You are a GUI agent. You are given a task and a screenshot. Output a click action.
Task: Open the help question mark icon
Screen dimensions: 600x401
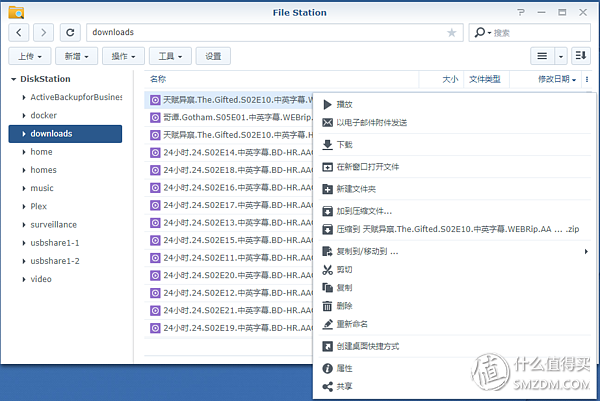[x=521, y=13]
